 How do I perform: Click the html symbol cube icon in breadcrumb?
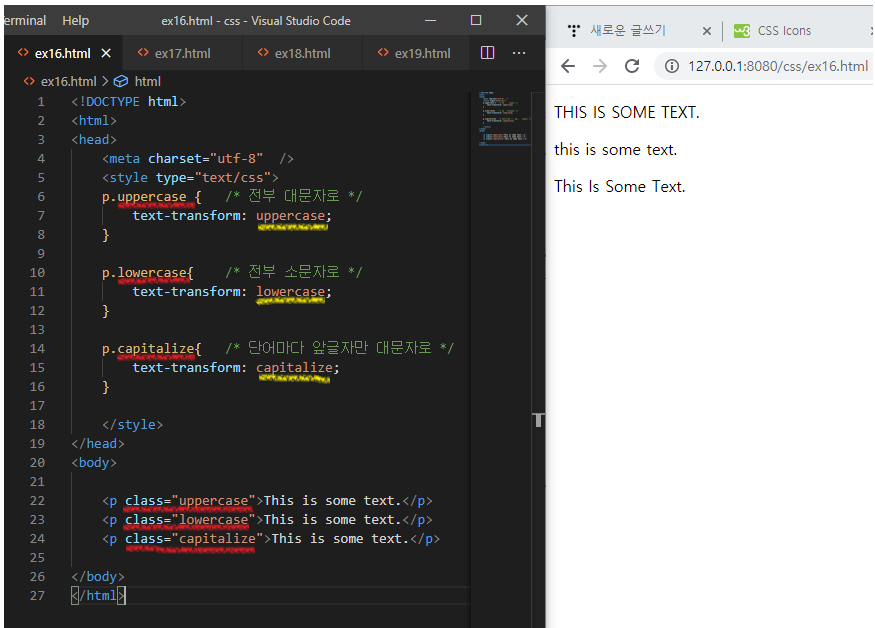click(121, 82)
